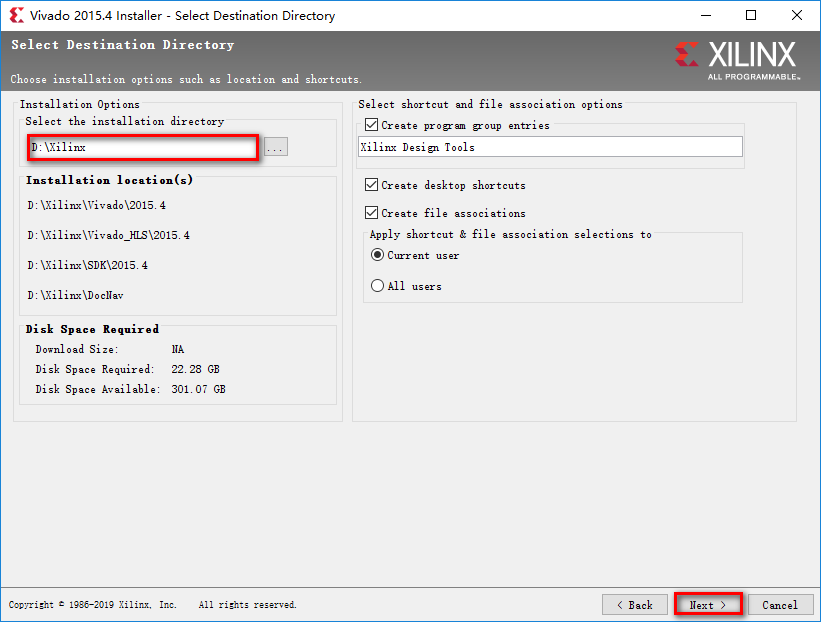Toggle Create desktop shortcuts checkbox
The image size is (821, 622).
[371, 185]
